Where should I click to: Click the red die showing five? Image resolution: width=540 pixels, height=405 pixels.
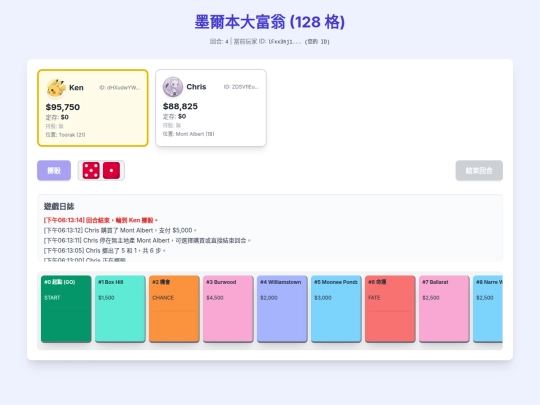(91, 170)
